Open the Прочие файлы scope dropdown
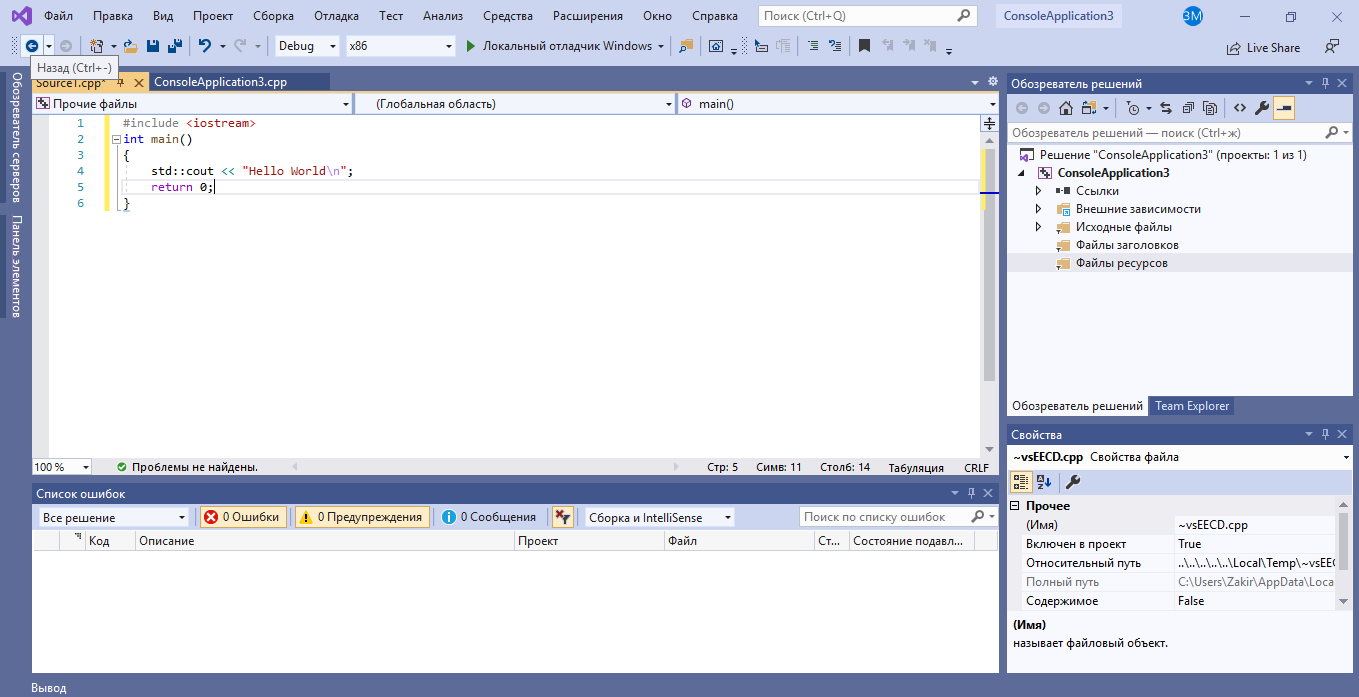 pos(193,104)
